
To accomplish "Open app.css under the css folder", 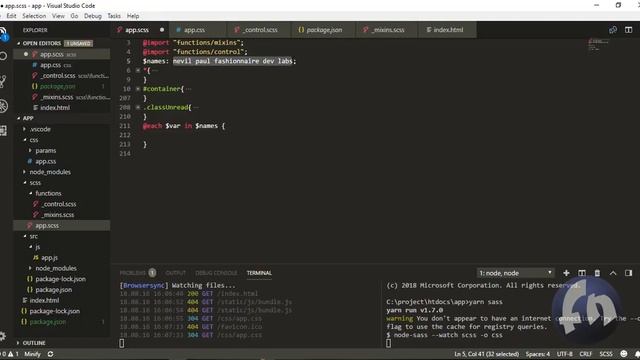I will coord(45,161).
